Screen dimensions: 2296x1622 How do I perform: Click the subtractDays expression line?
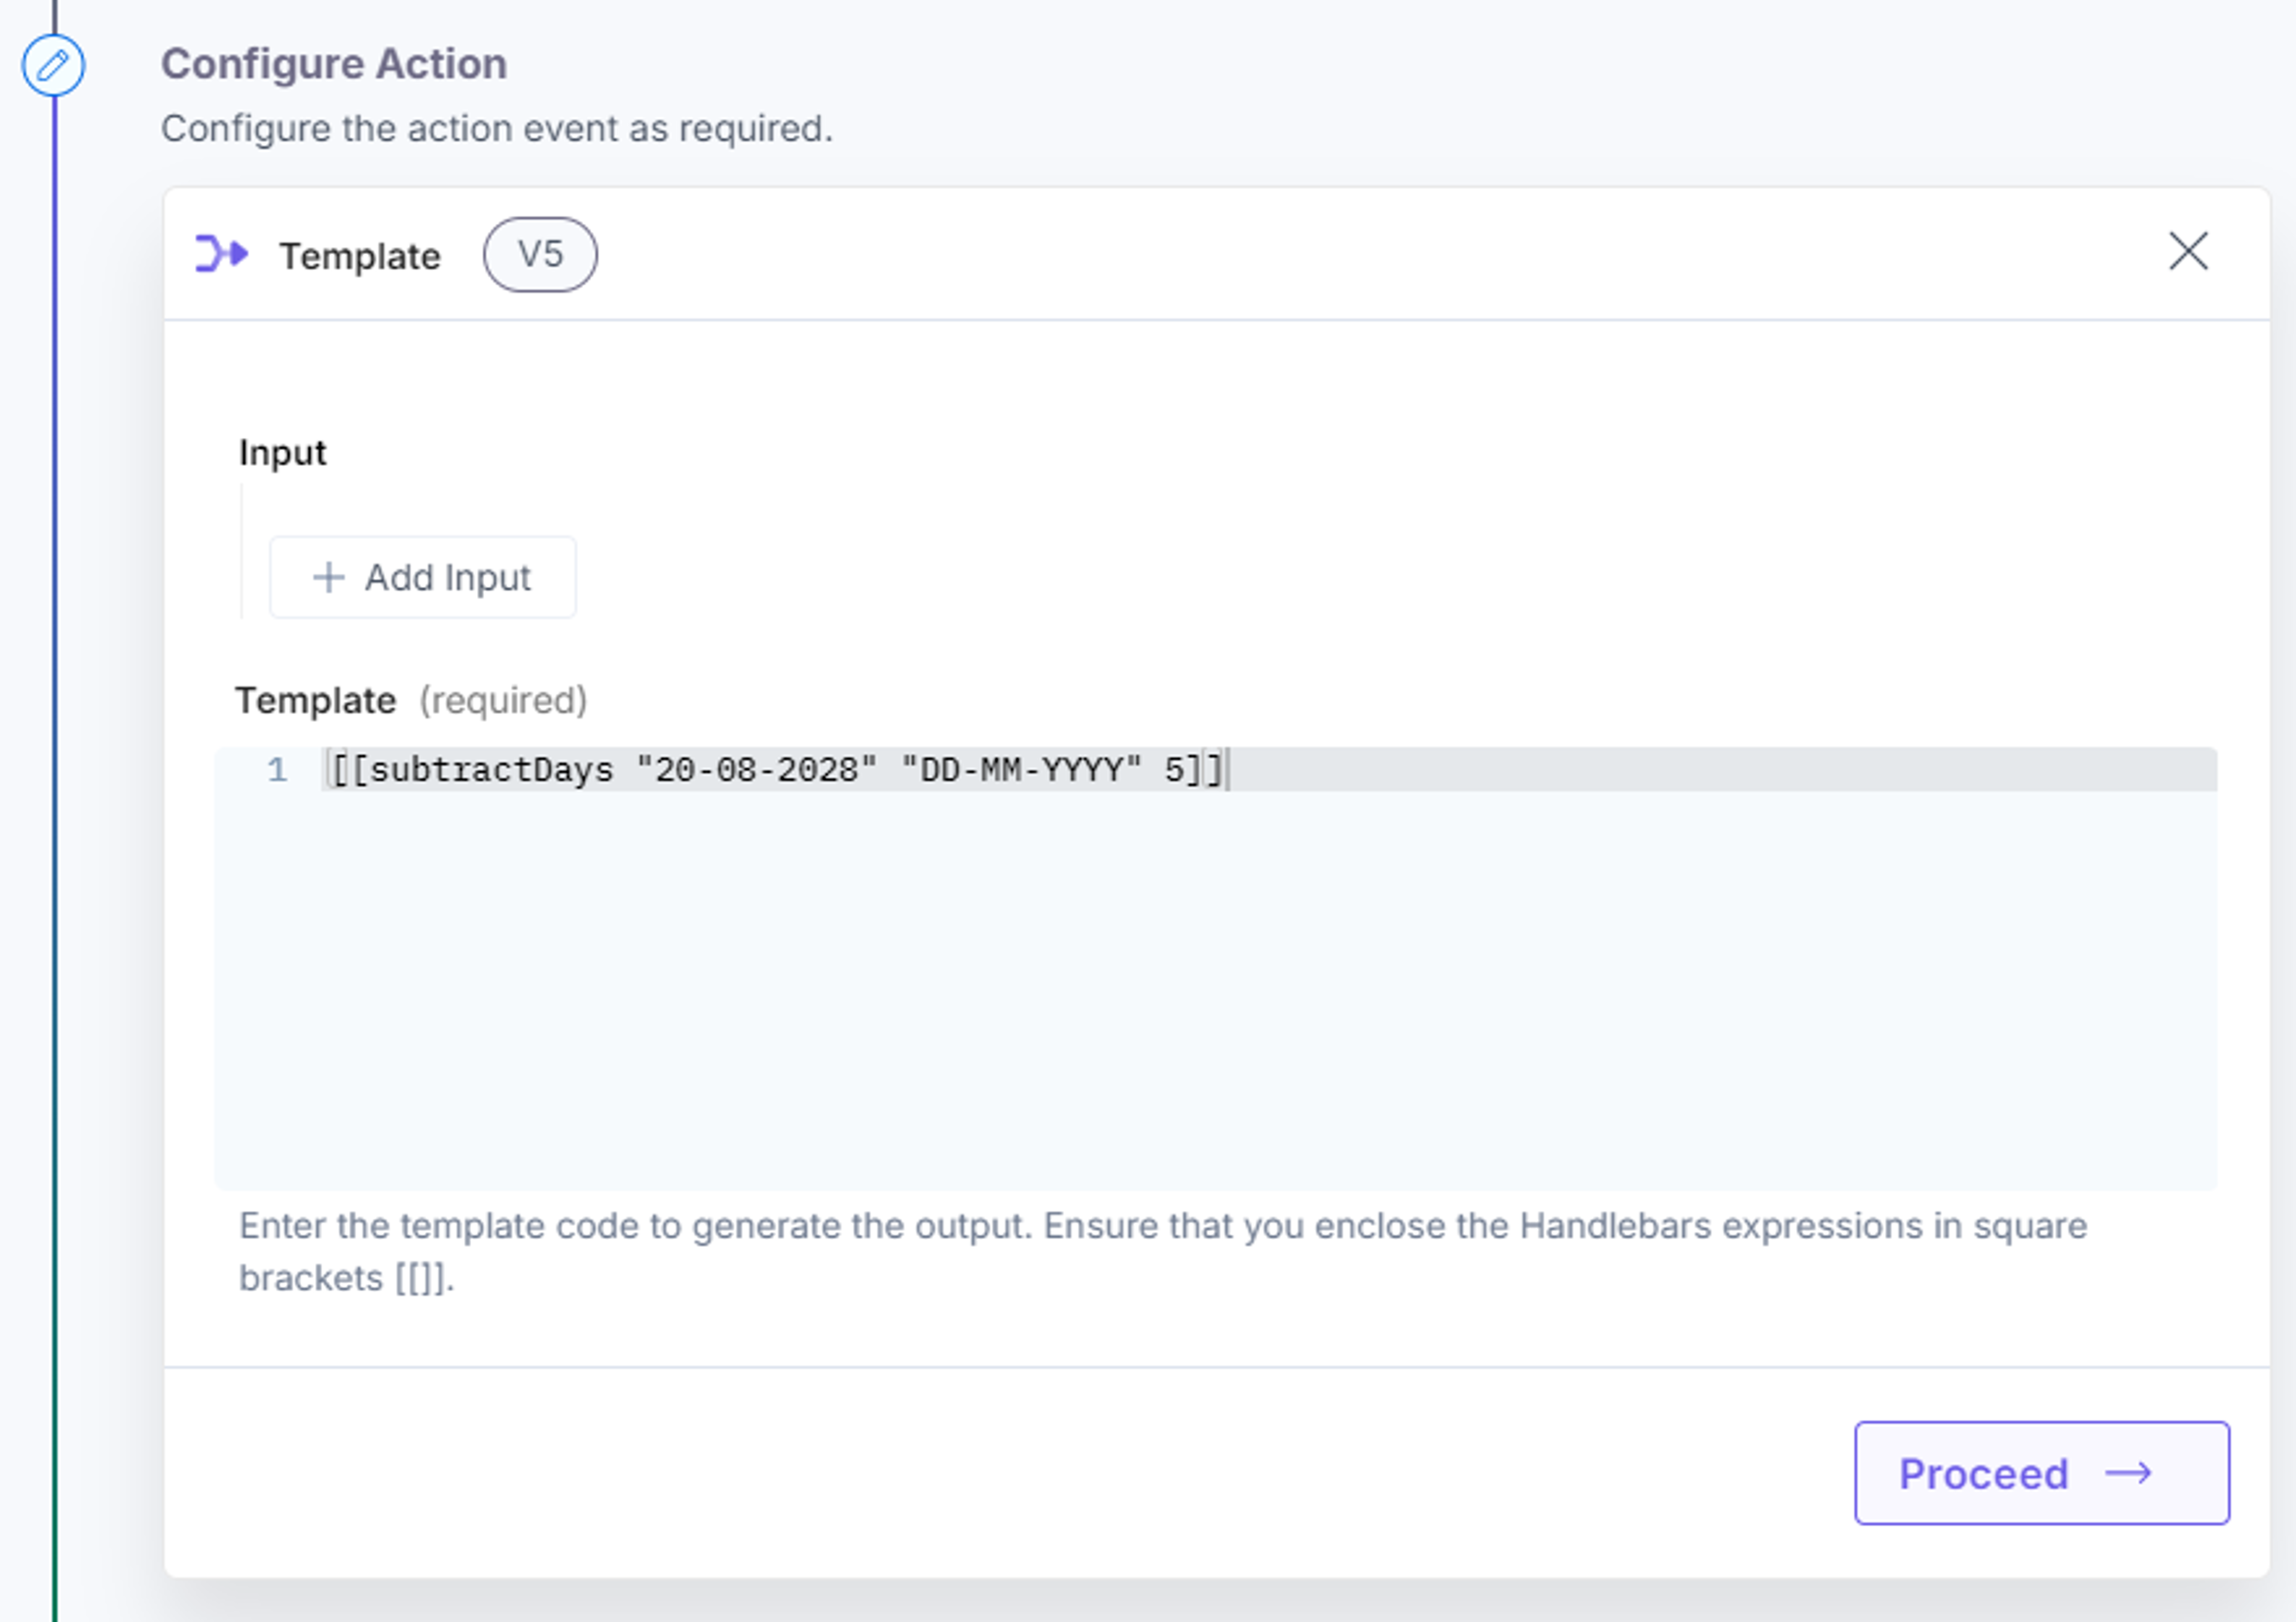click(x=777, y=770)
